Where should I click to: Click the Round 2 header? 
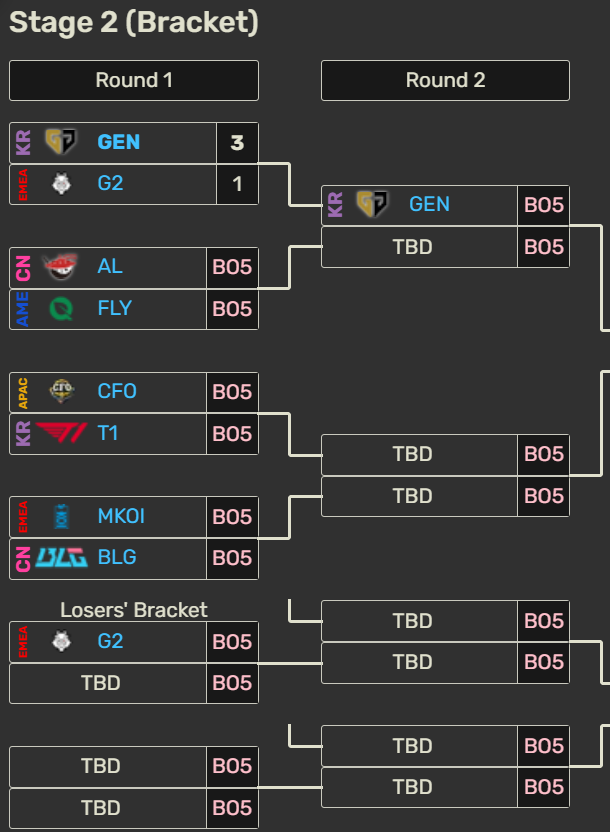(x=446, y=80)
